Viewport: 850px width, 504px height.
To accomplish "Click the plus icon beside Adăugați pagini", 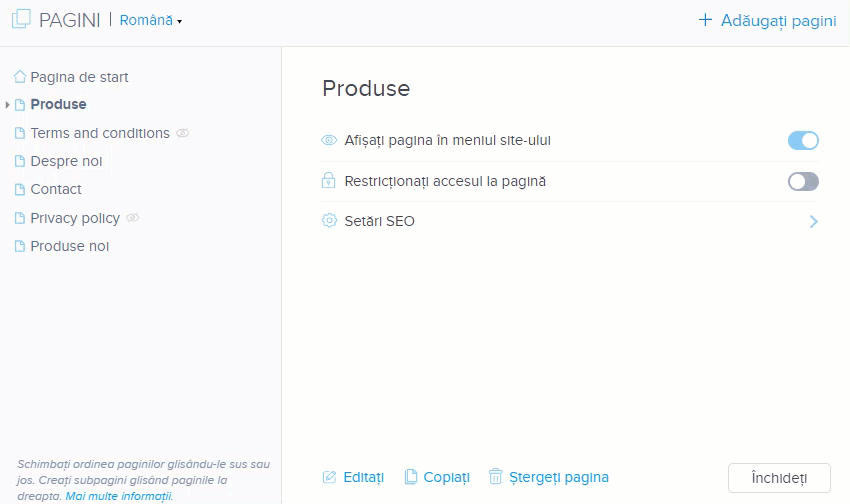I will 705,21.
